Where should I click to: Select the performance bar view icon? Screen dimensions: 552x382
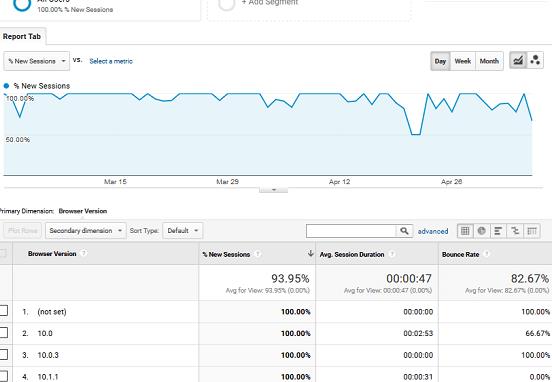pyautogui.click(x=498, y=231)
